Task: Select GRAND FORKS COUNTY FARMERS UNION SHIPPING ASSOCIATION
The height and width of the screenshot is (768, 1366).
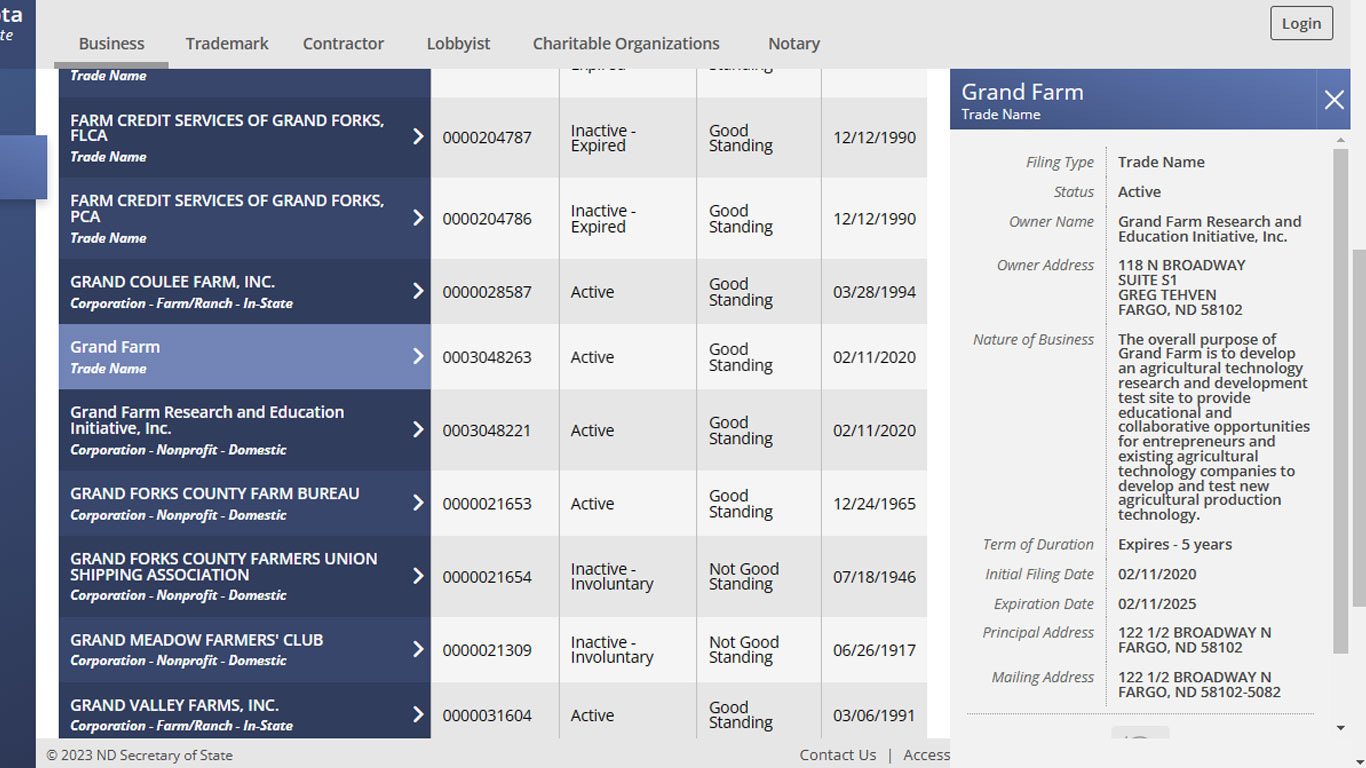Action: pyautogui.click(x=245, y=576)
